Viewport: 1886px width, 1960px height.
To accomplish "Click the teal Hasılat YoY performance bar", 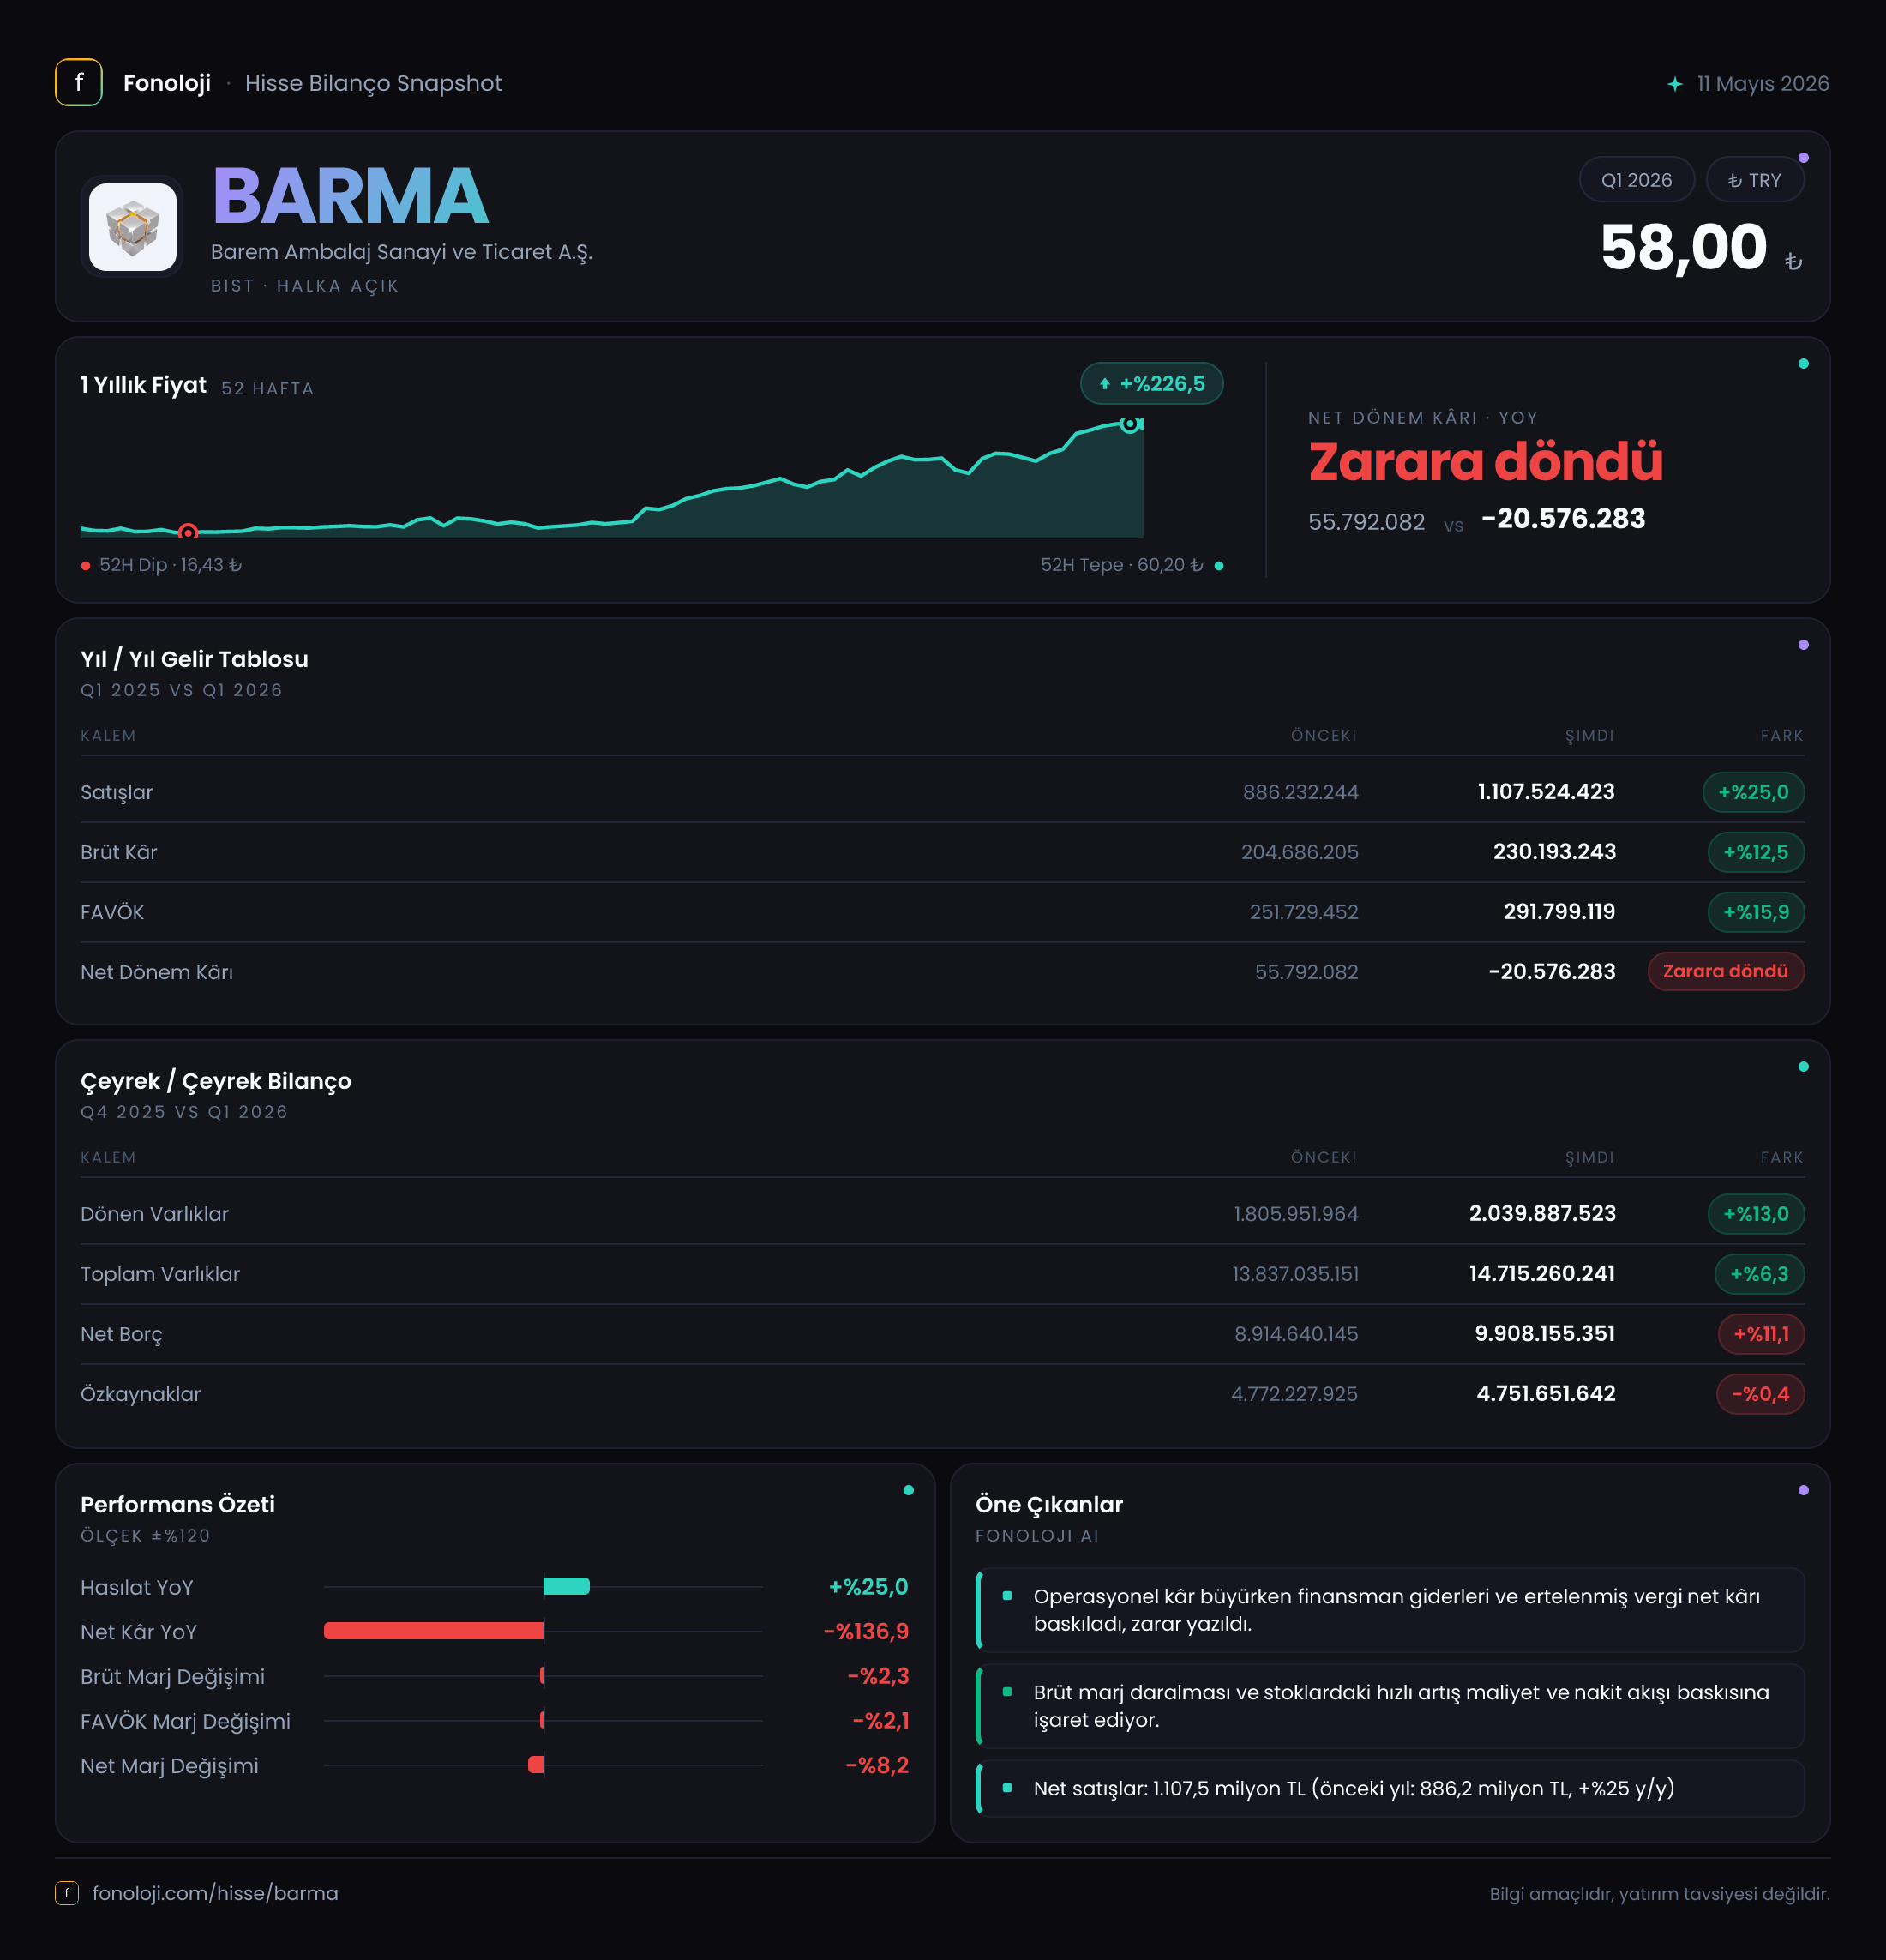I will (x=566, y=1586).
